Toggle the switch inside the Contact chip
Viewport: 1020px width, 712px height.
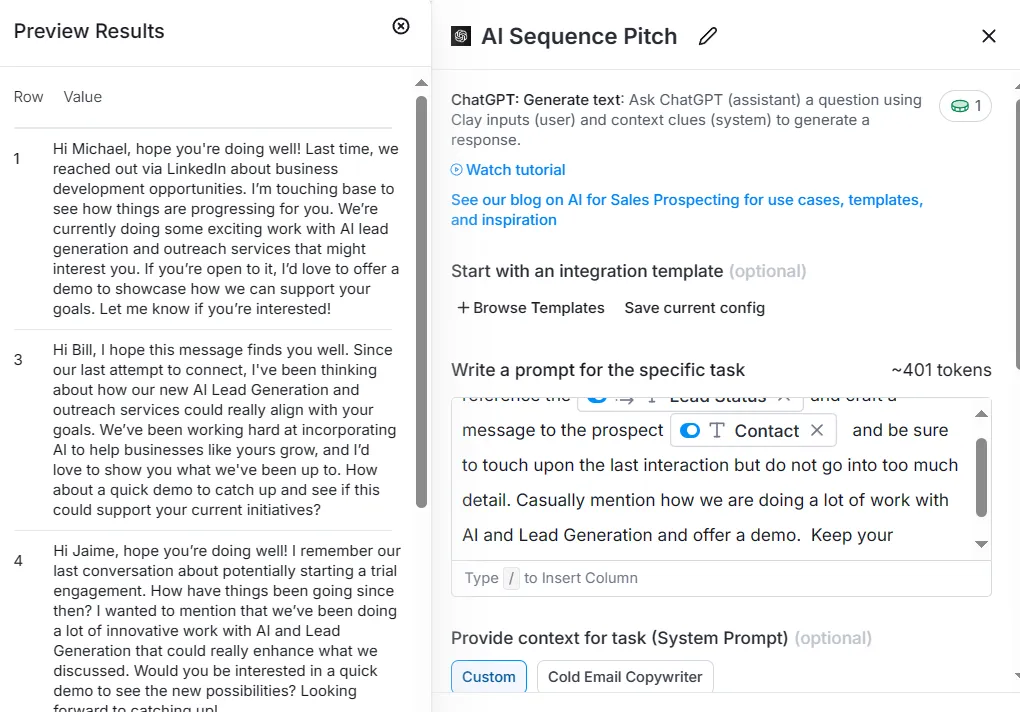[690, 430]
